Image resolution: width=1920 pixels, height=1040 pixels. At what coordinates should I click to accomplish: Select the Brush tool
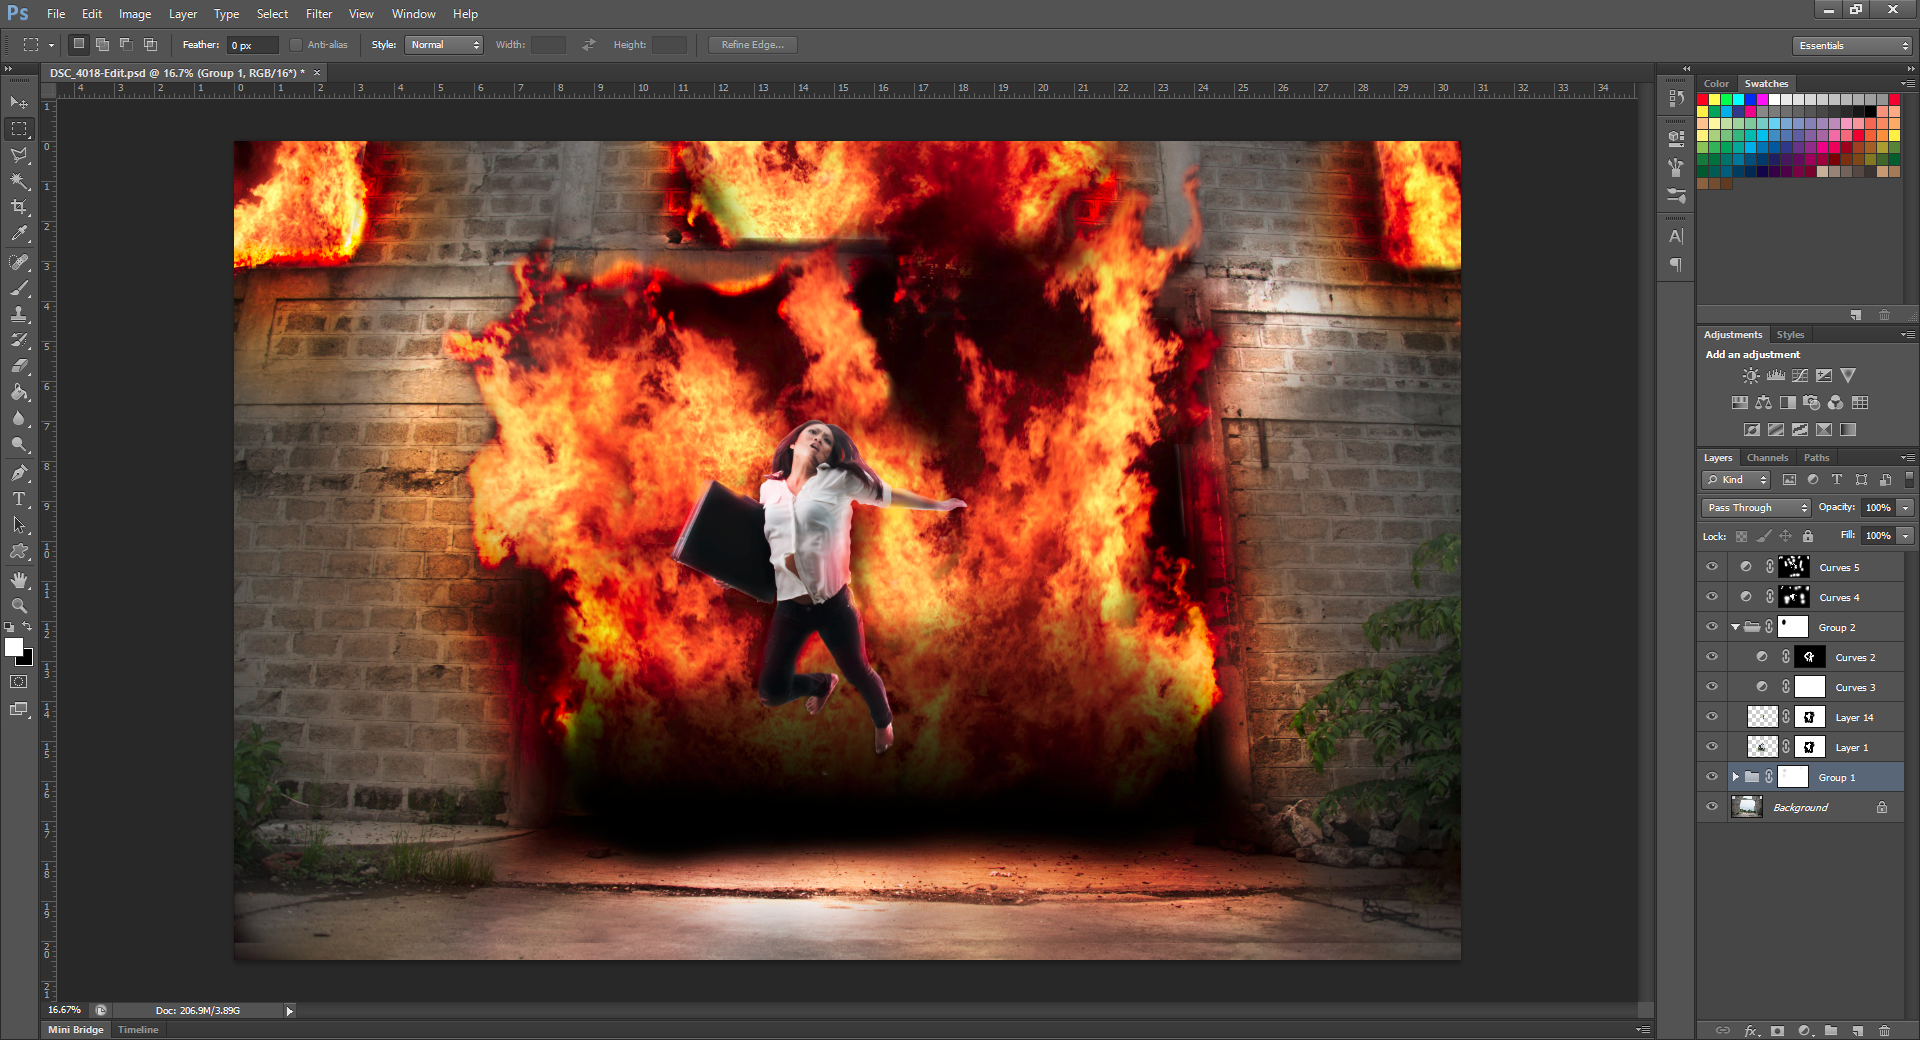pyautogui.click(x=19, y=288)
